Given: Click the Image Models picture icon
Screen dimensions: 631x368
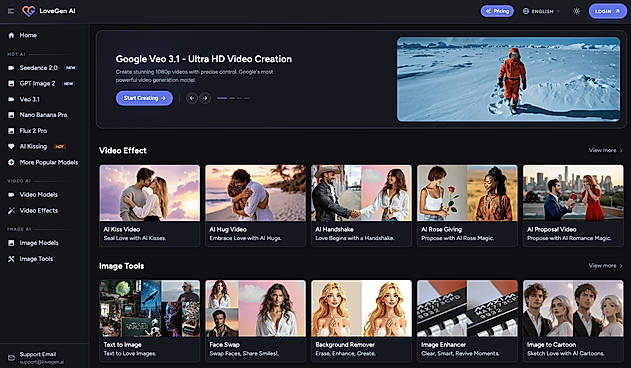Looking at the screenshot, I should click(11, 243).
